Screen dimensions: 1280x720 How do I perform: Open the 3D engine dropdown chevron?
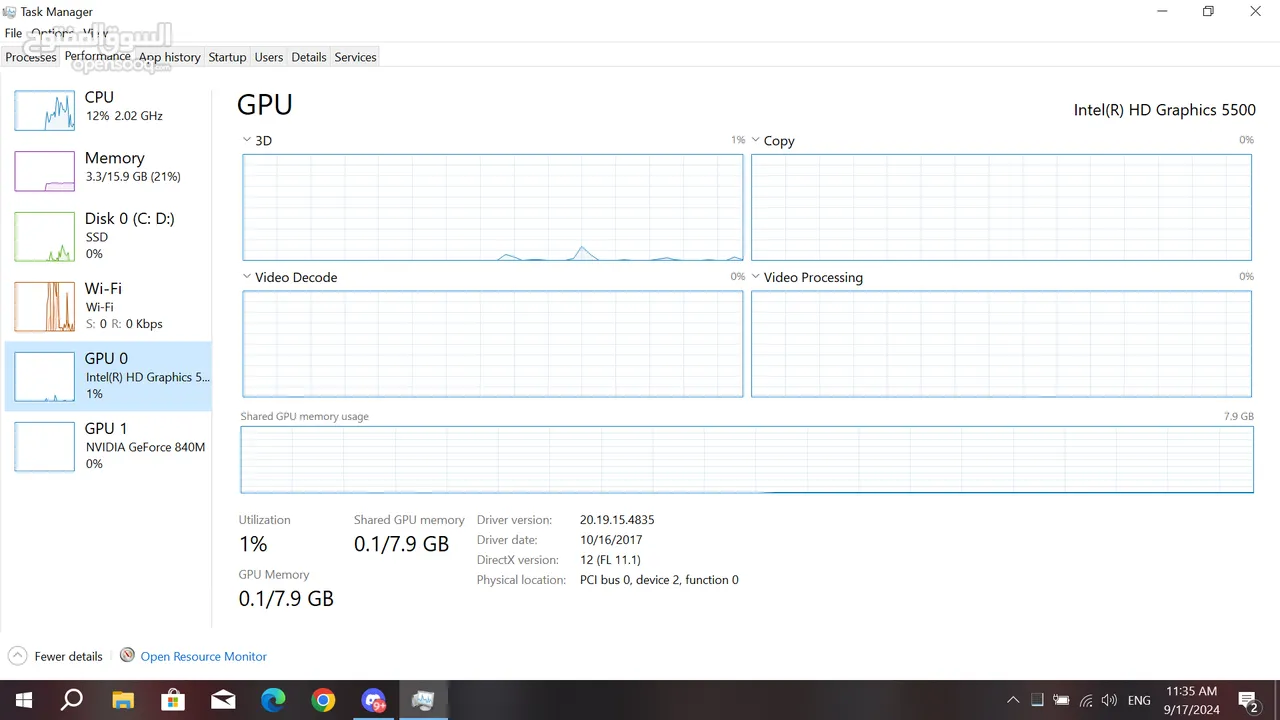coord(247,141)
